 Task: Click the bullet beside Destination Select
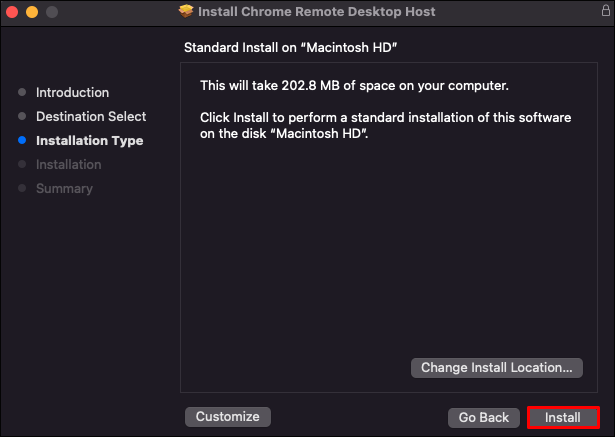click(22, 117)
